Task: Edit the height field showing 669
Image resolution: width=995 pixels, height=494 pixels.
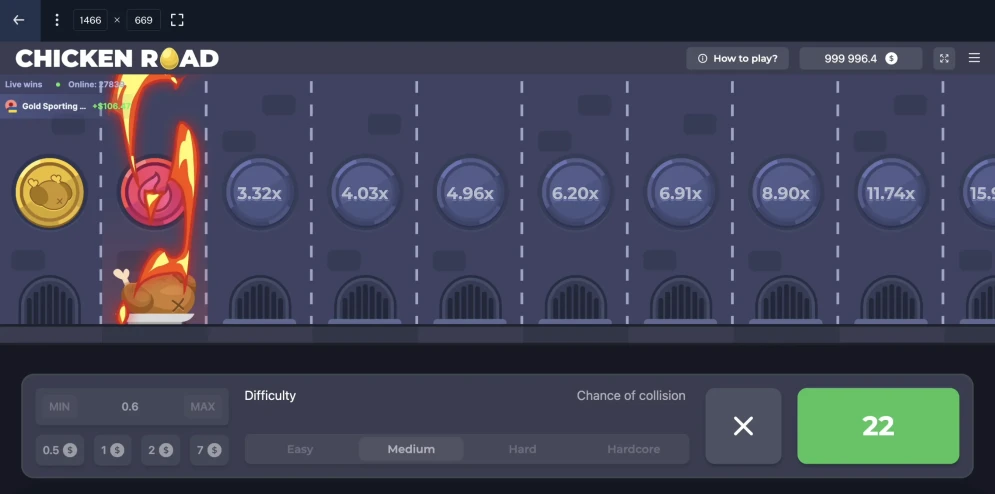Action: 143,20
